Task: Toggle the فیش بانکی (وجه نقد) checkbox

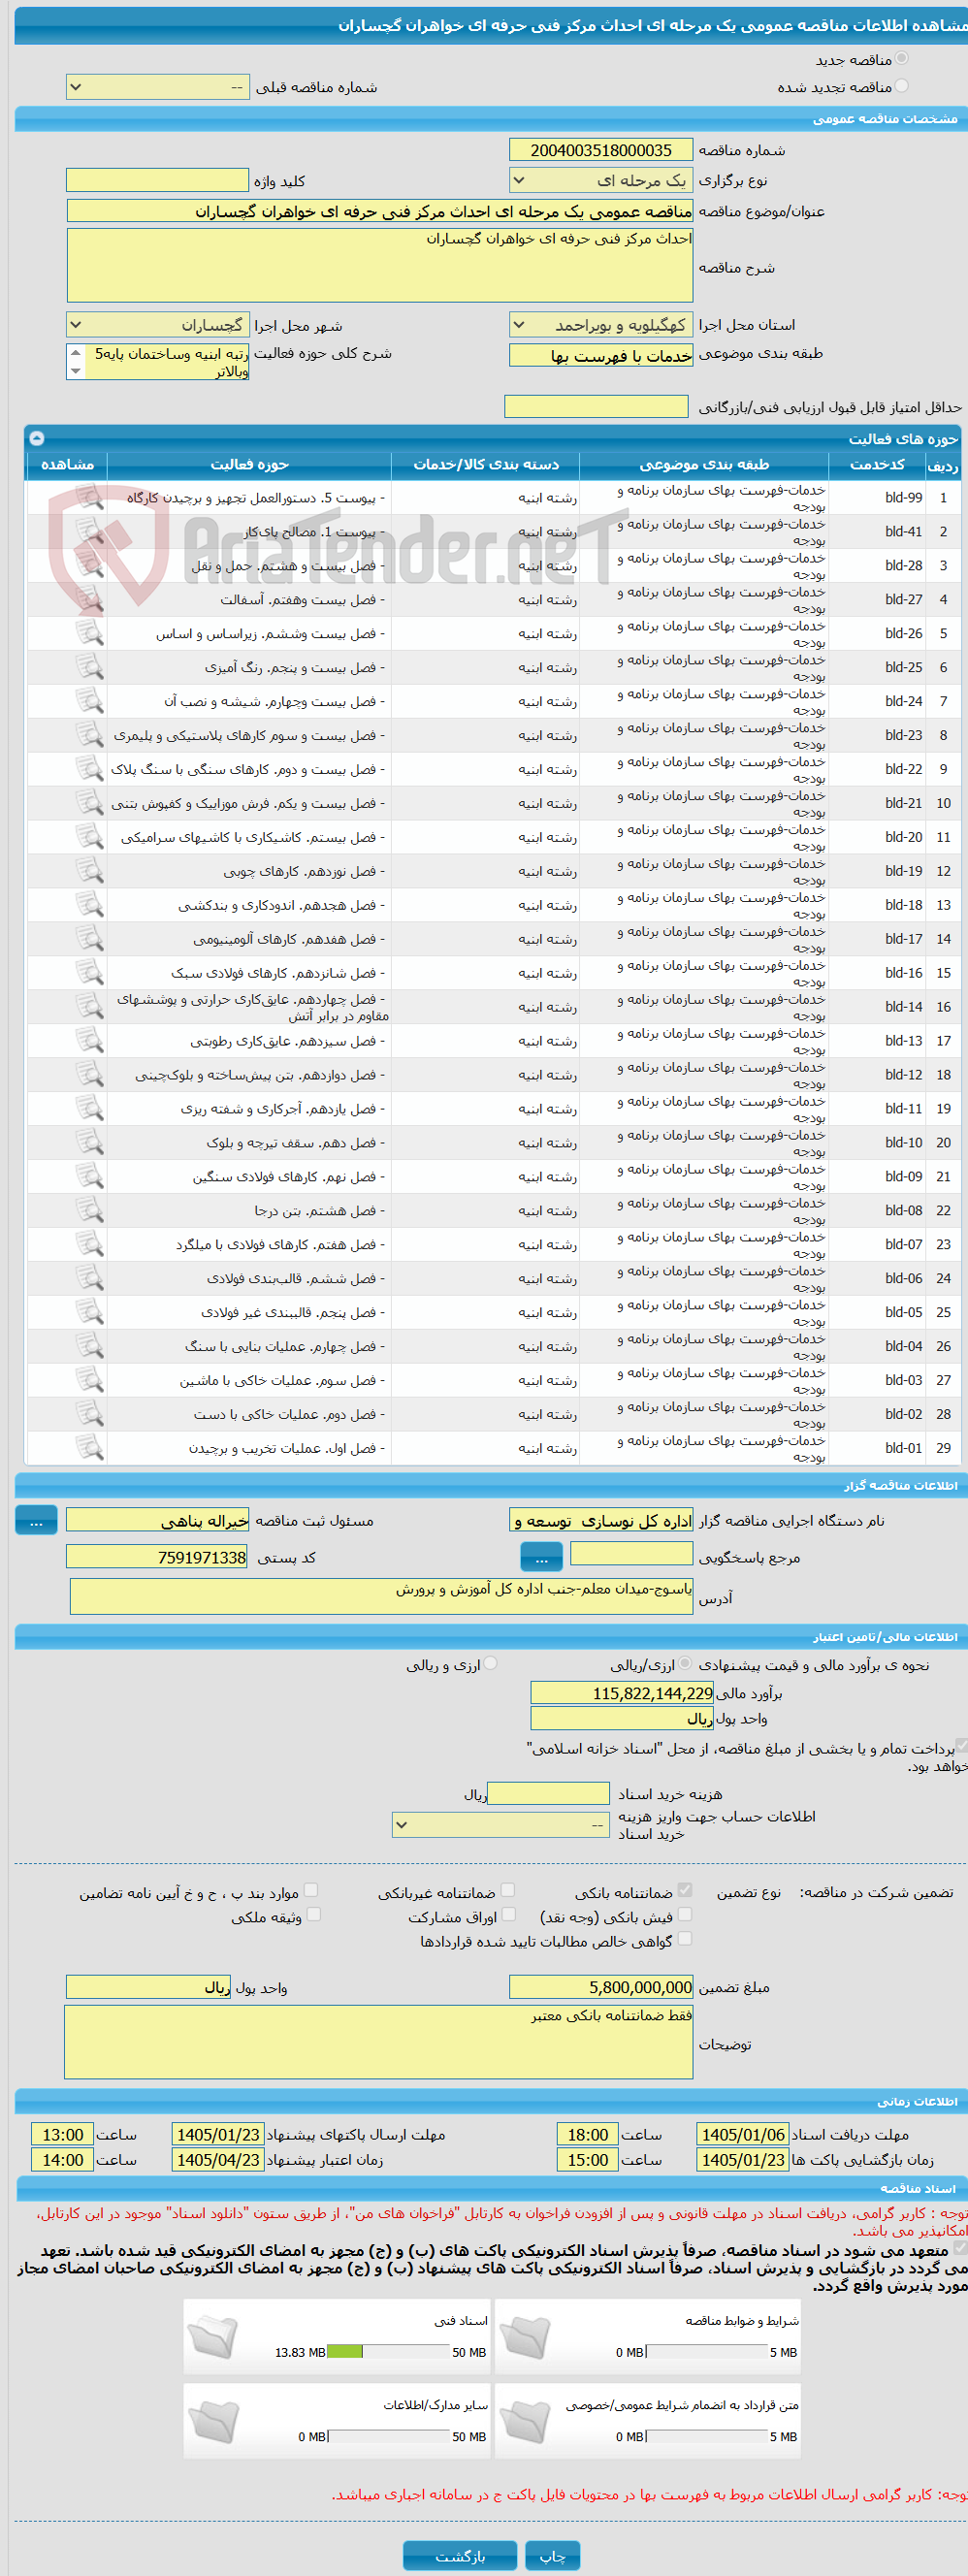Action: [x=685, y=1914]
